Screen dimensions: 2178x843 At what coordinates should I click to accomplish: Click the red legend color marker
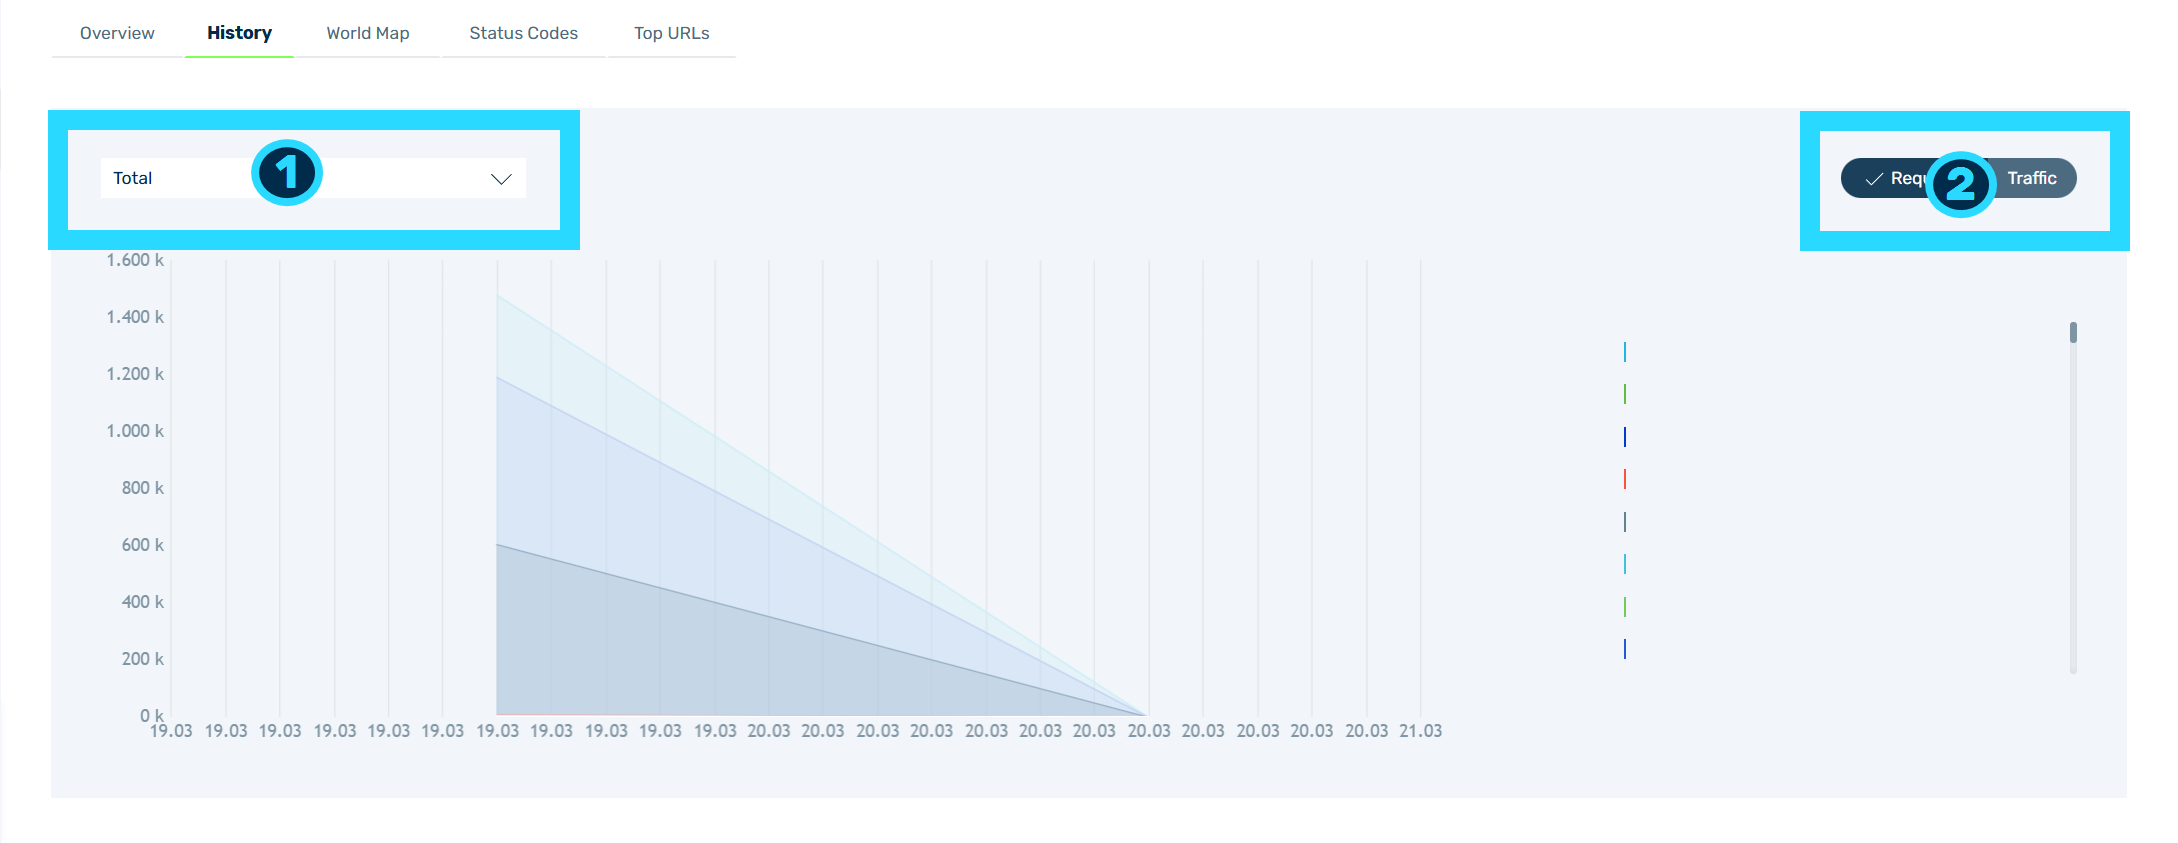pyautogui.click(x=1625, y=479)
